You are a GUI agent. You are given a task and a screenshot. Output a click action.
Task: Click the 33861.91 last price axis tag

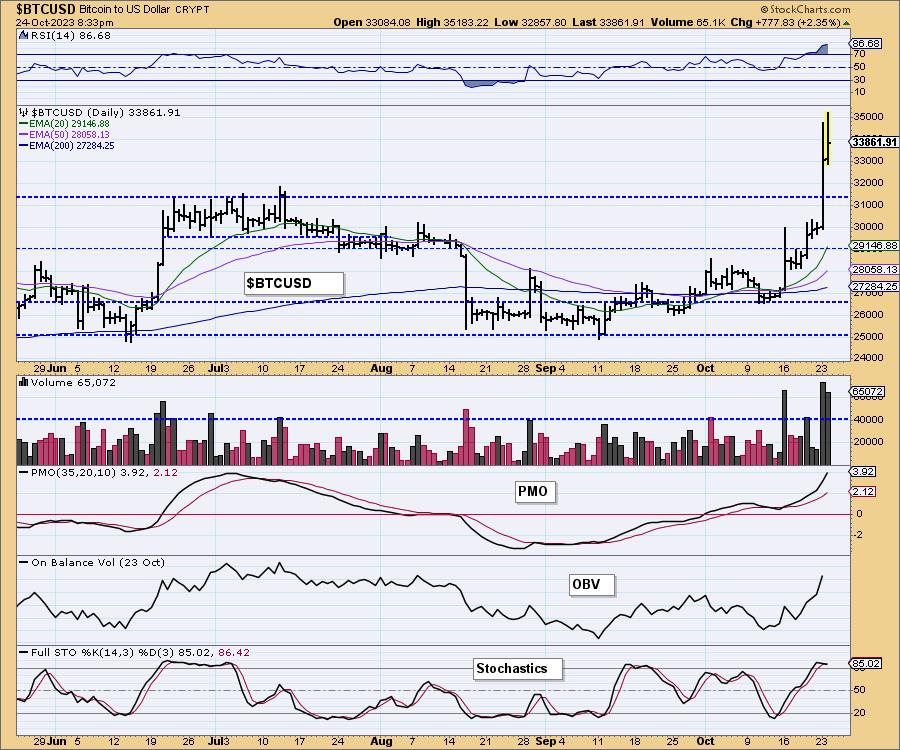click(x=874, y=142)
